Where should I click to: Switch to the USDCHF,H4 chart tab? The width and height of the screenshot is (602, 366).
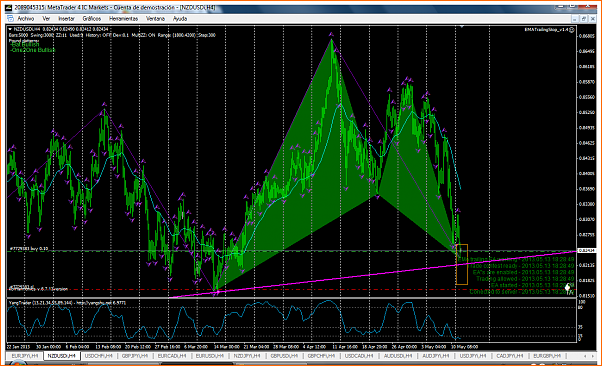[x=99, y=356]
